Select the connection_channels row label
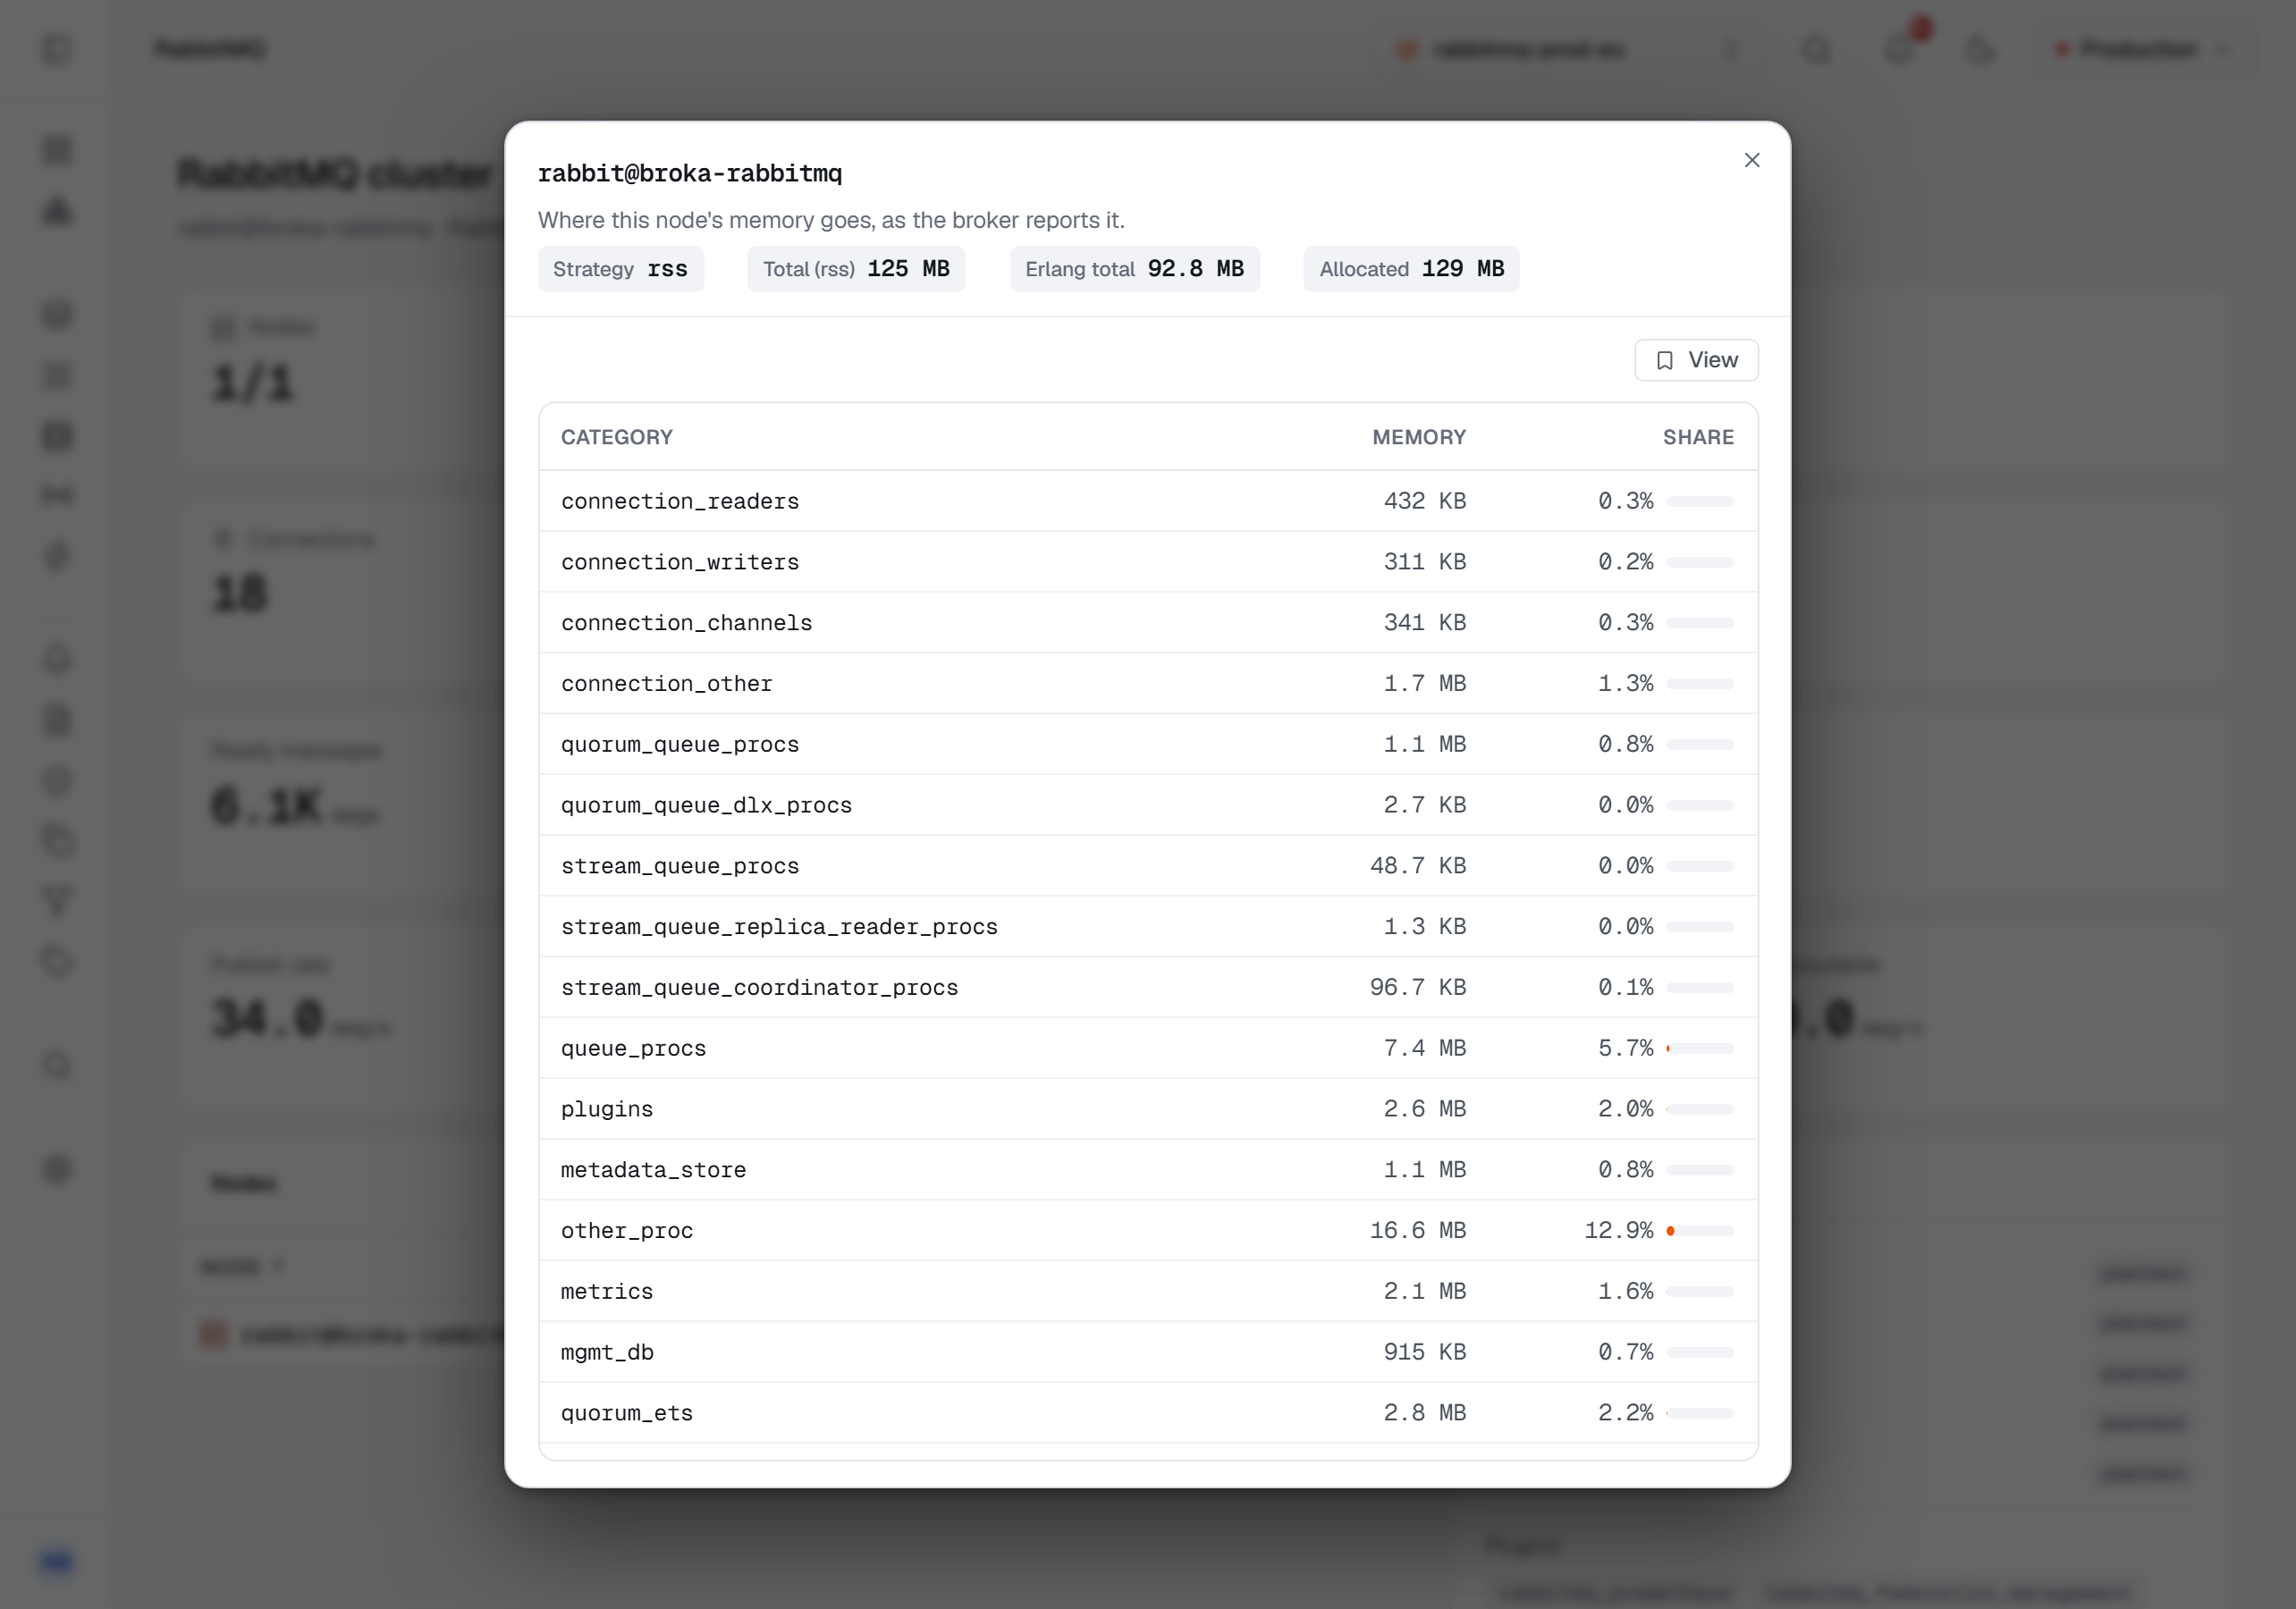The image size is (2296, 1609). (x=687, y=623)
